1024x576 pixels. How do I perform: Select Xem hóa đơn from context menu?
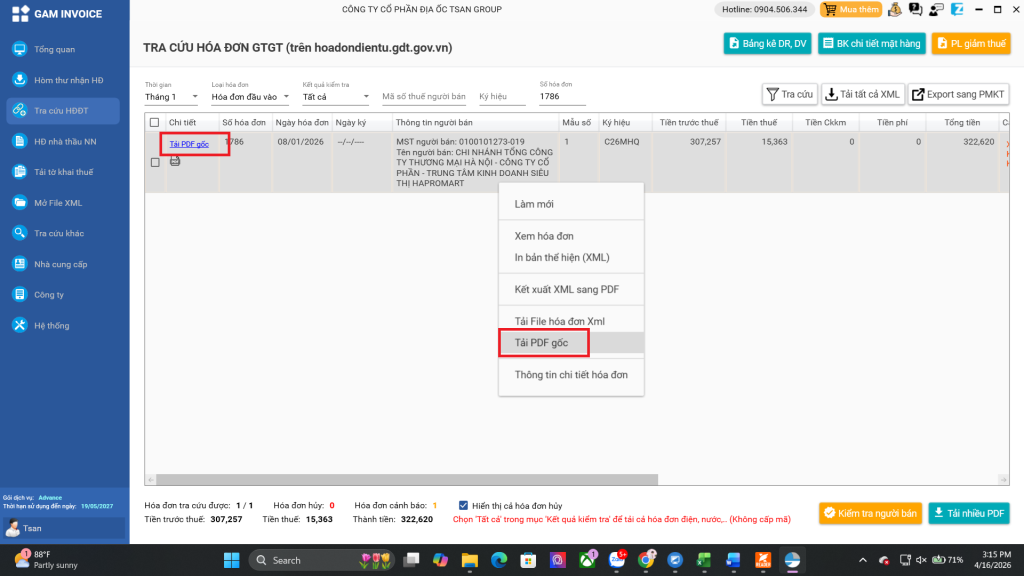544,236
